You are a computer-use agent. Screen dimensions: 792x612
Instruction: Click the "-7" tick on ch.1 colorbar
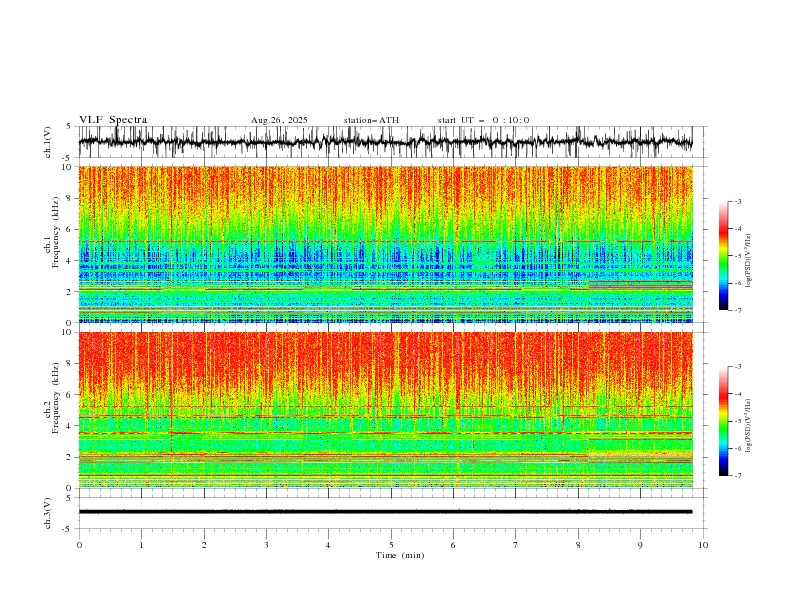(737, 310)
